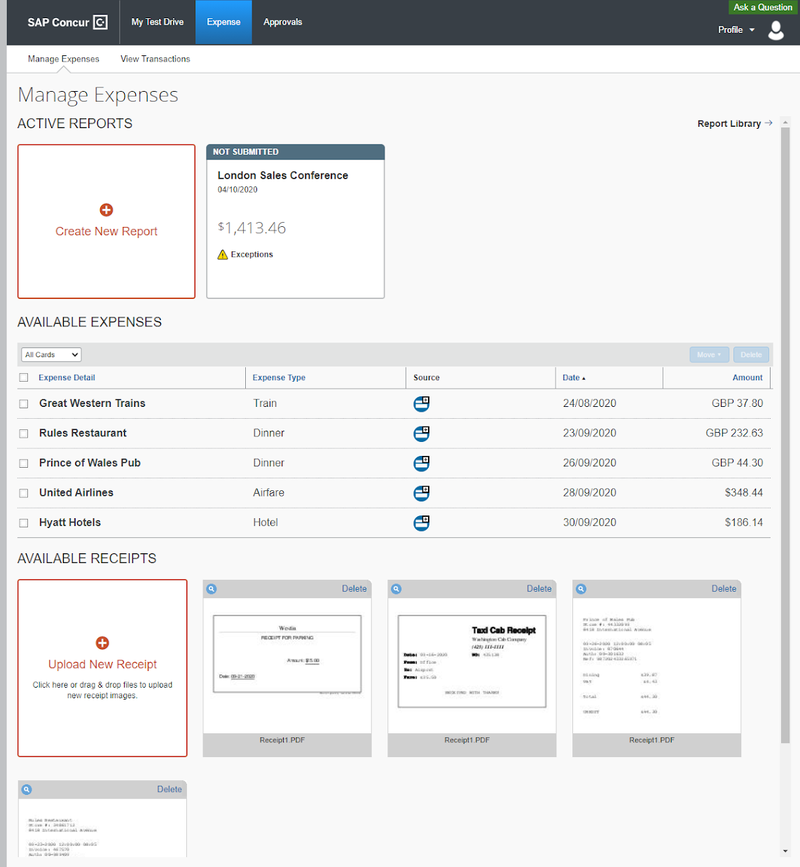Click the page vertical scrollbar
The height and width of the screenshot is (867, 800).
785,436
